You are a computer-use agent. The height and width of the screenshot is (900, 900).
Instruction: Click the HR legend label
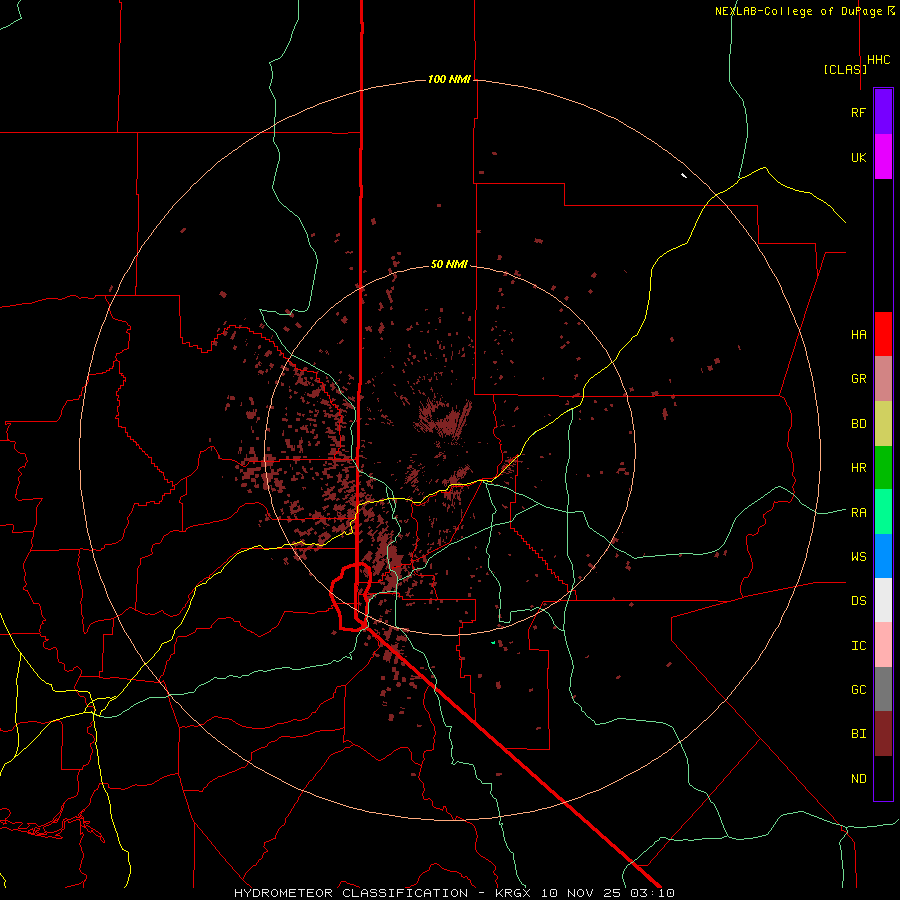pyautogui.click(x=858, y=468)
